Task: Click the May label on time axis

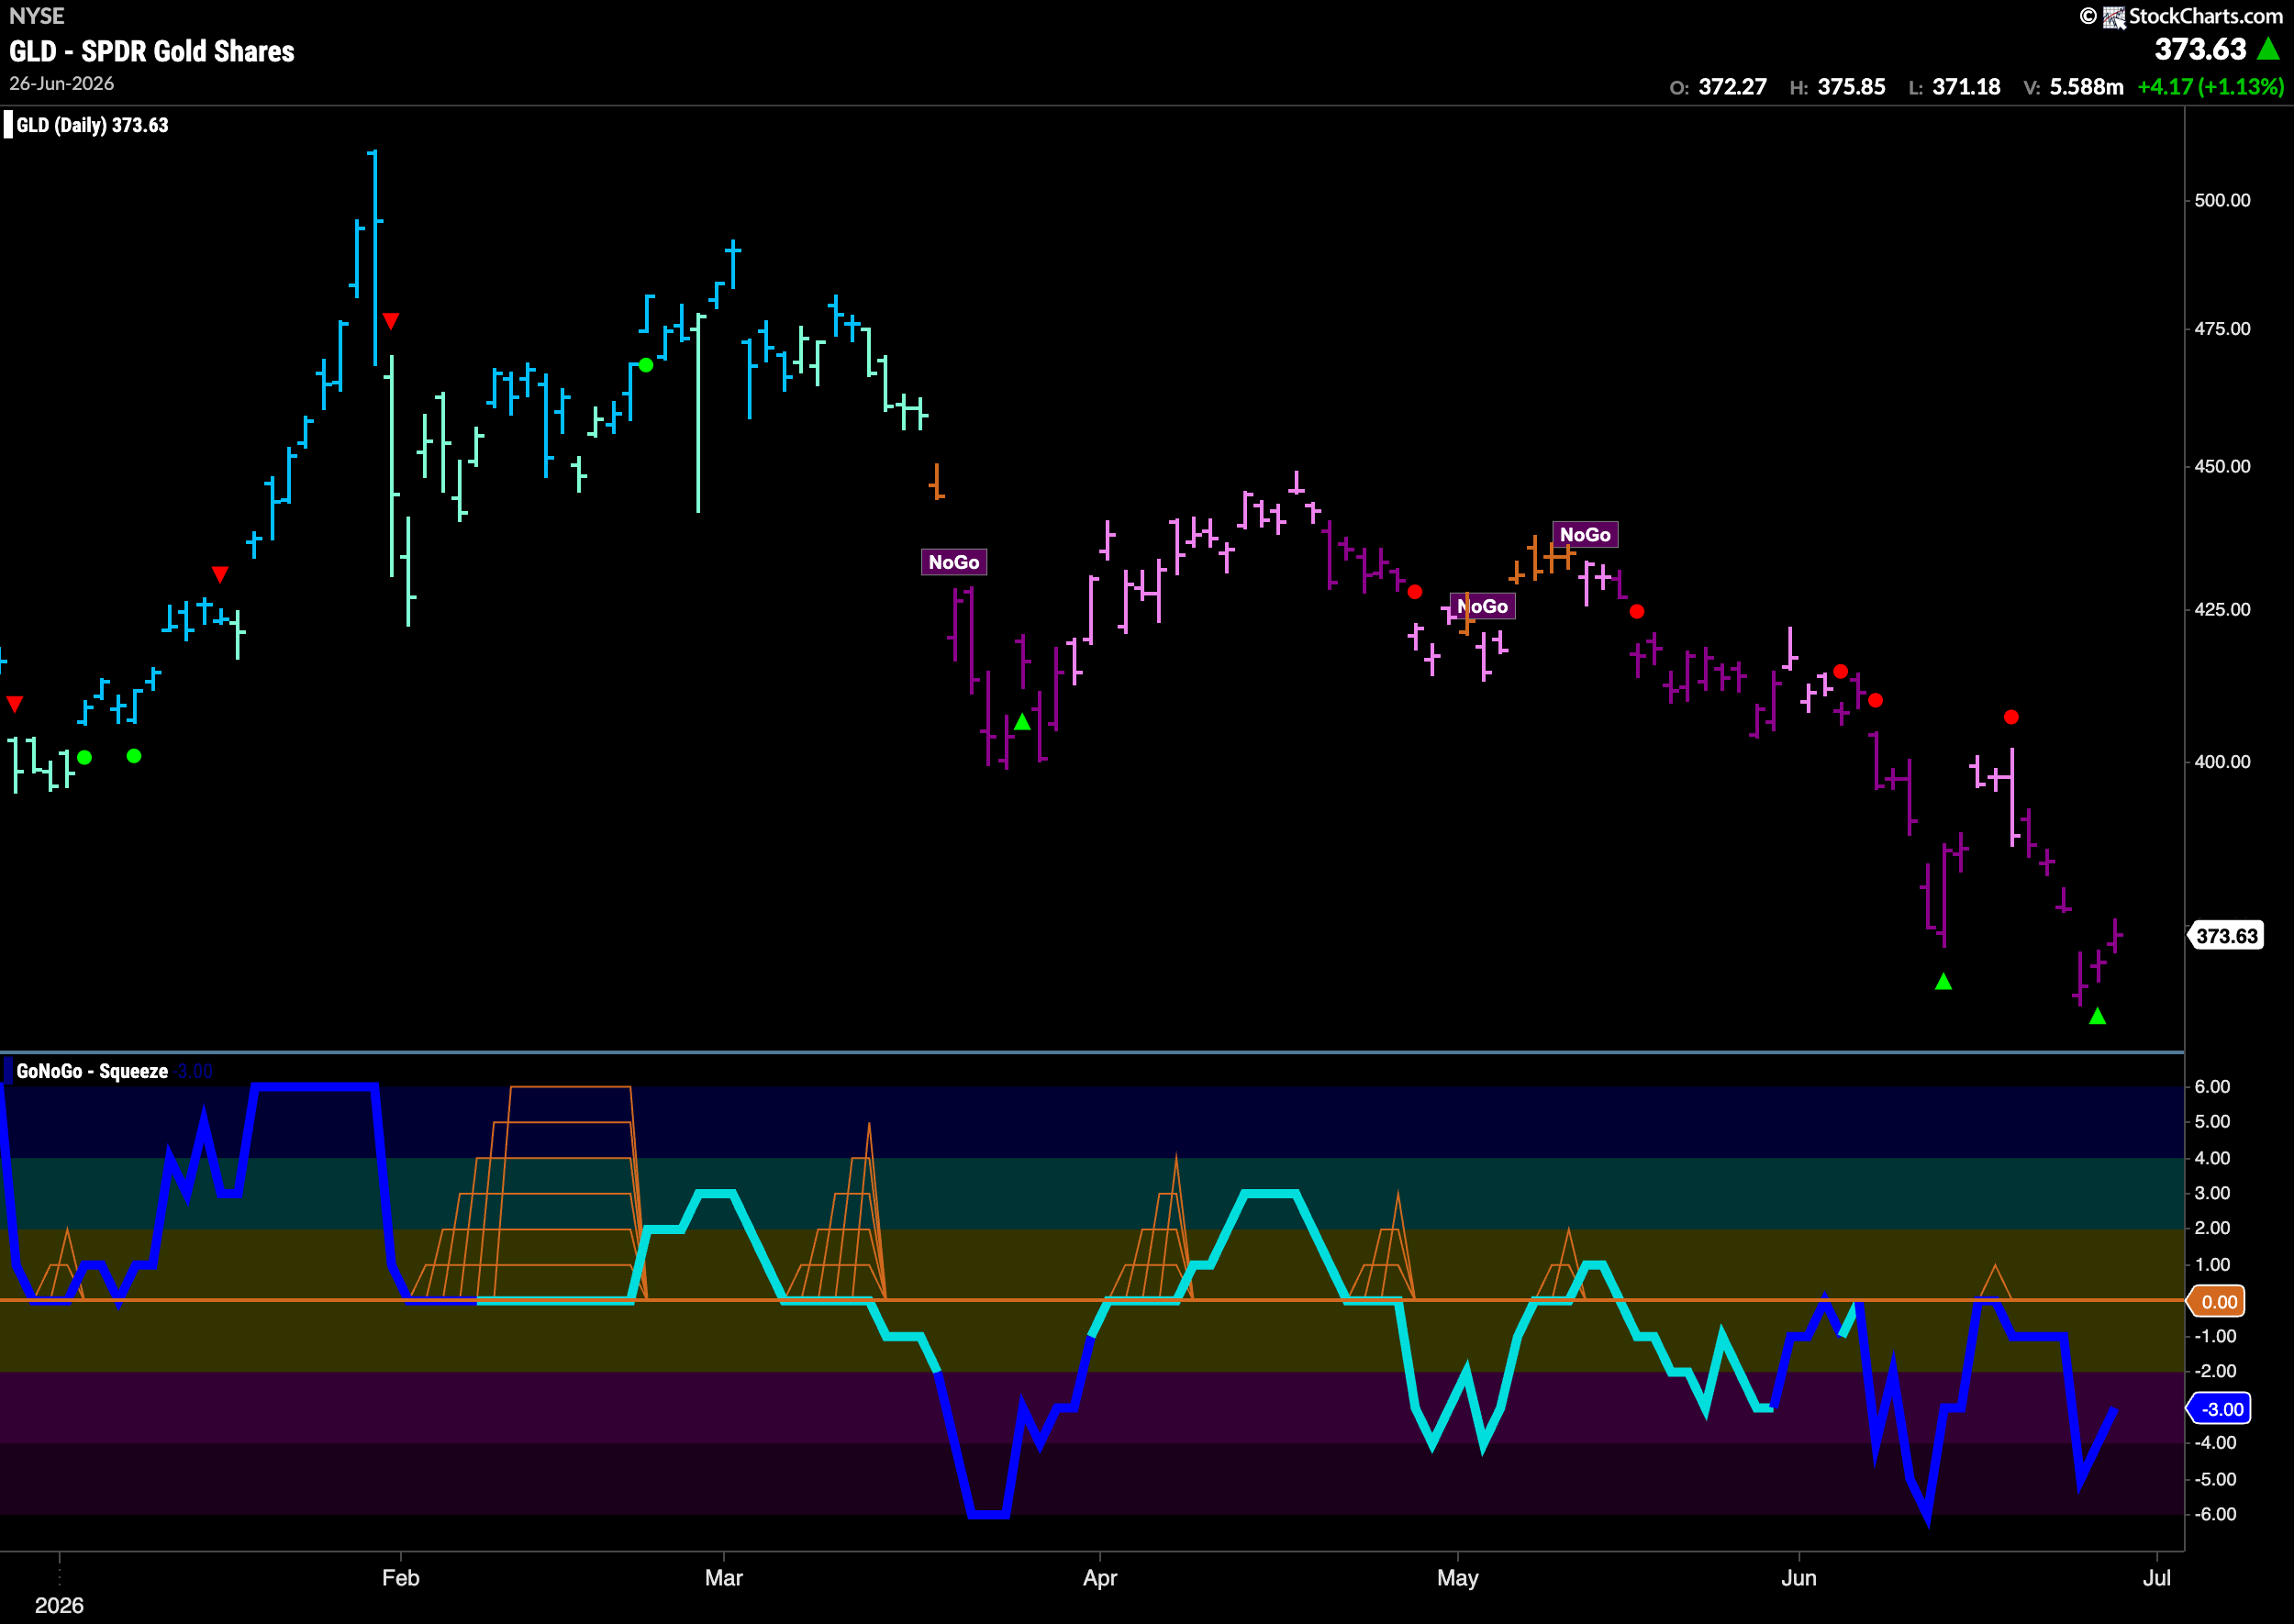Action: point(1457,1578)
